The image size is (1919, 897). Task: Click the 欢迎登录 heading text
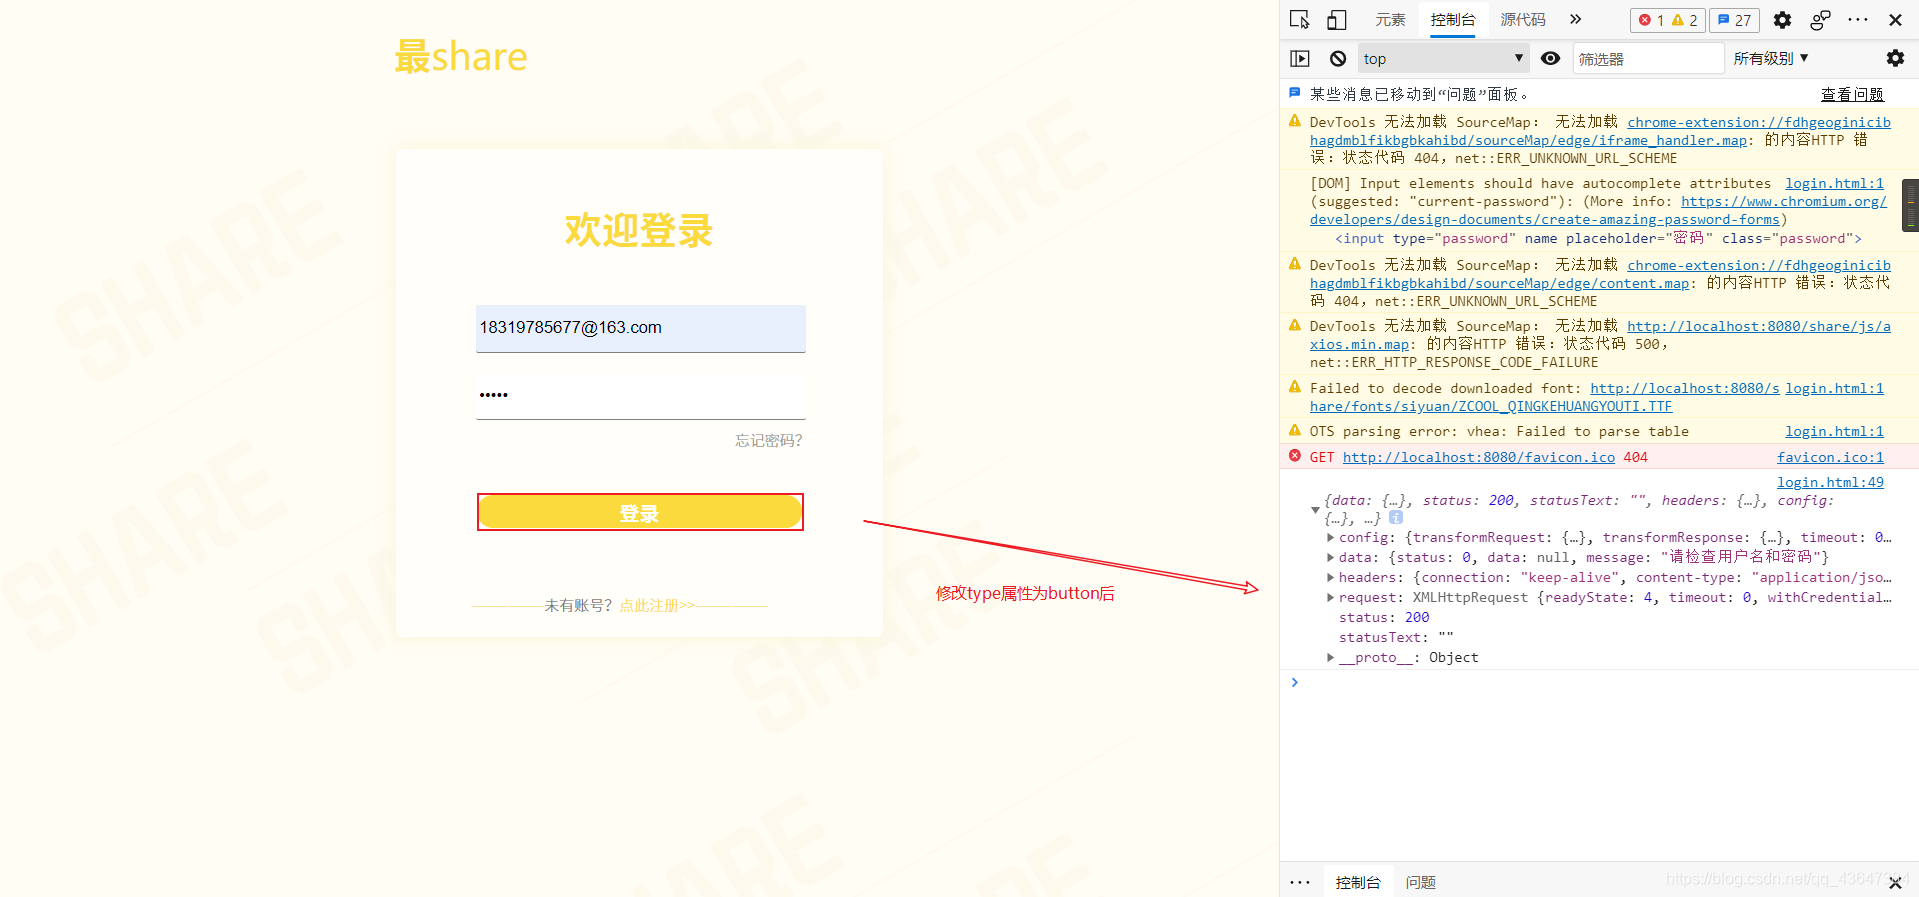[639, 230]
